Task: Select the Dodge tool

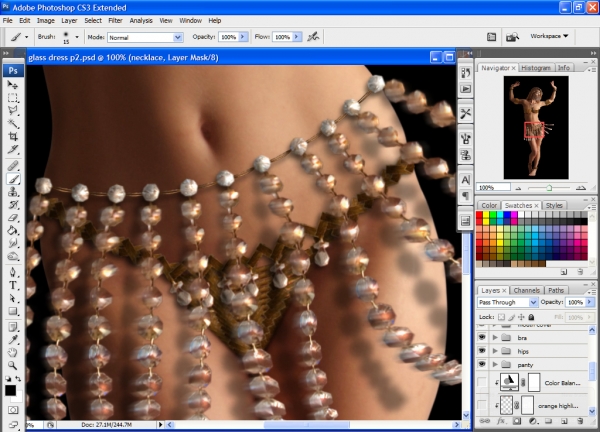Action: click(x=13, y=256)
